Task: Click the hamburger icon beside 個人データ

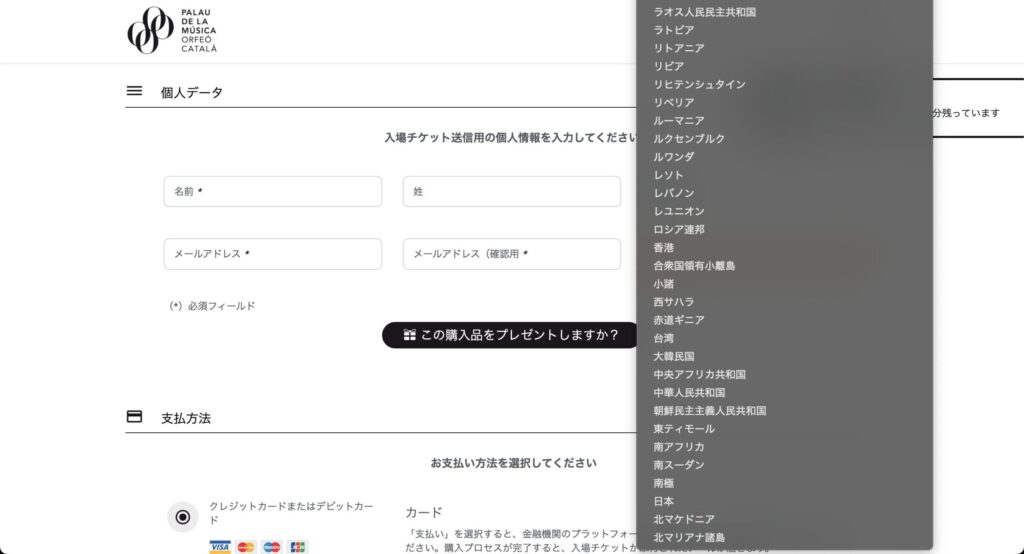Action: [134, 91]
